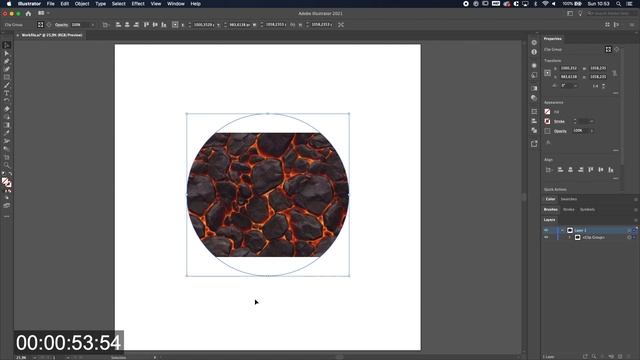Open more options of Transform section
This screenshot has width=640, height=360.
(616, 93)
